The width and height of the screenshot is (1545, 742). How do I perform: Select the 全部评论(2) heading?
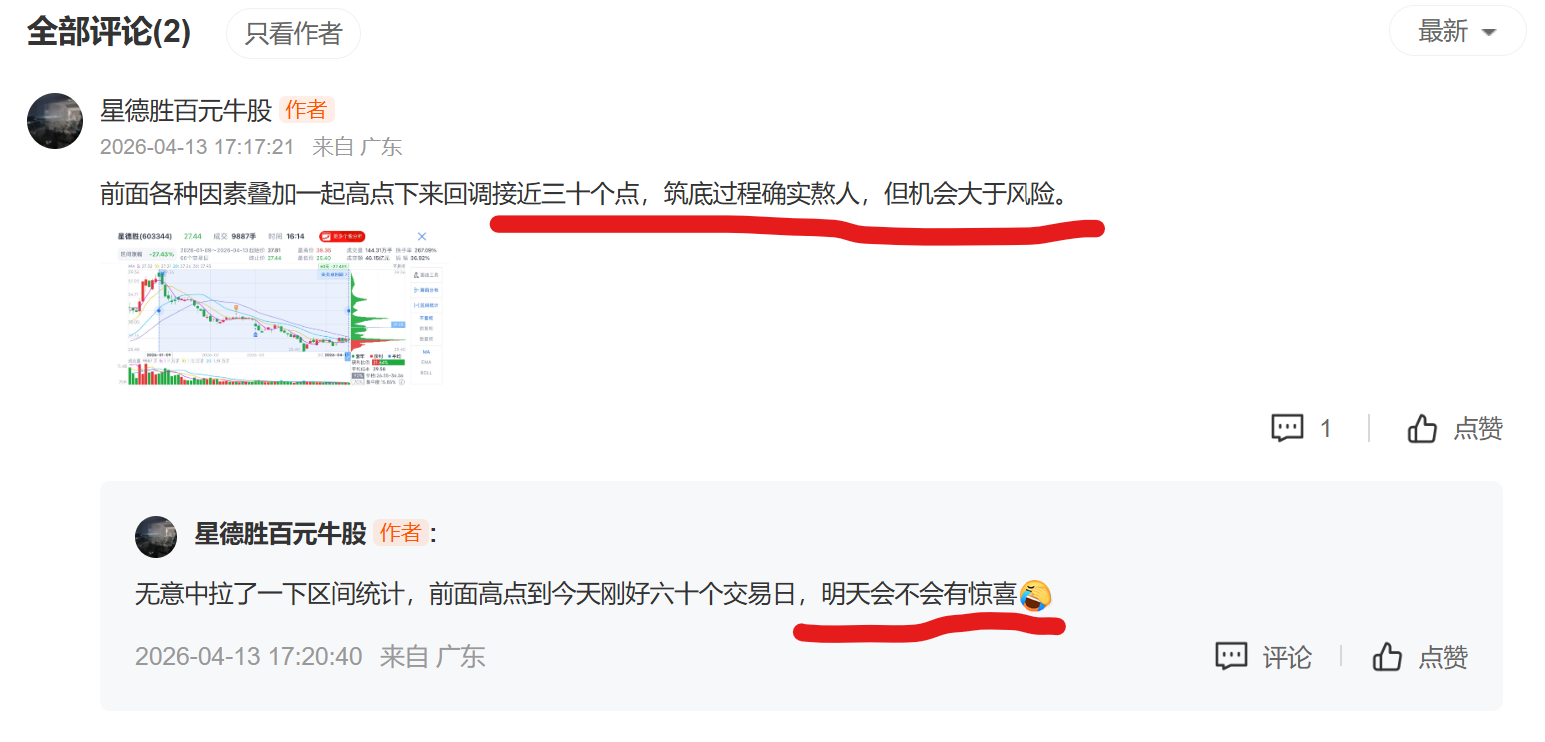(108, 32)
